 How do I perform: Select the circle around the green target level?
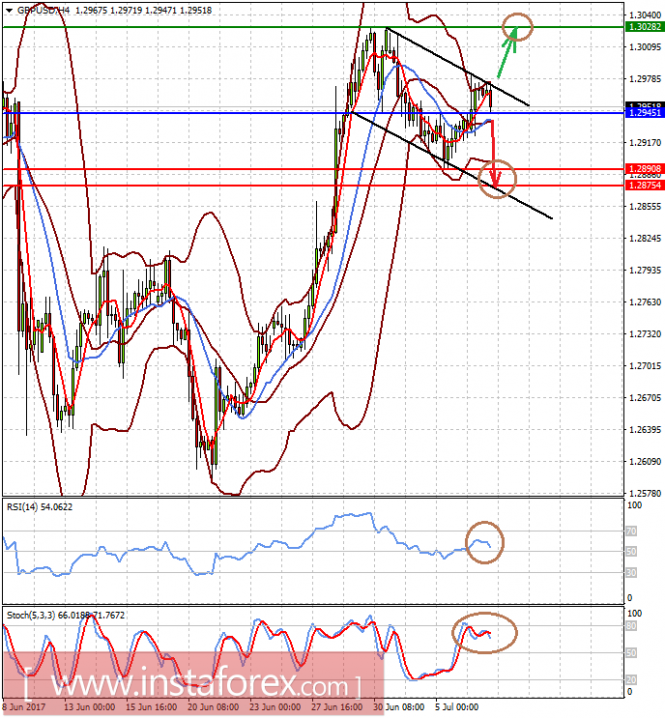click(x=518, y=27)
